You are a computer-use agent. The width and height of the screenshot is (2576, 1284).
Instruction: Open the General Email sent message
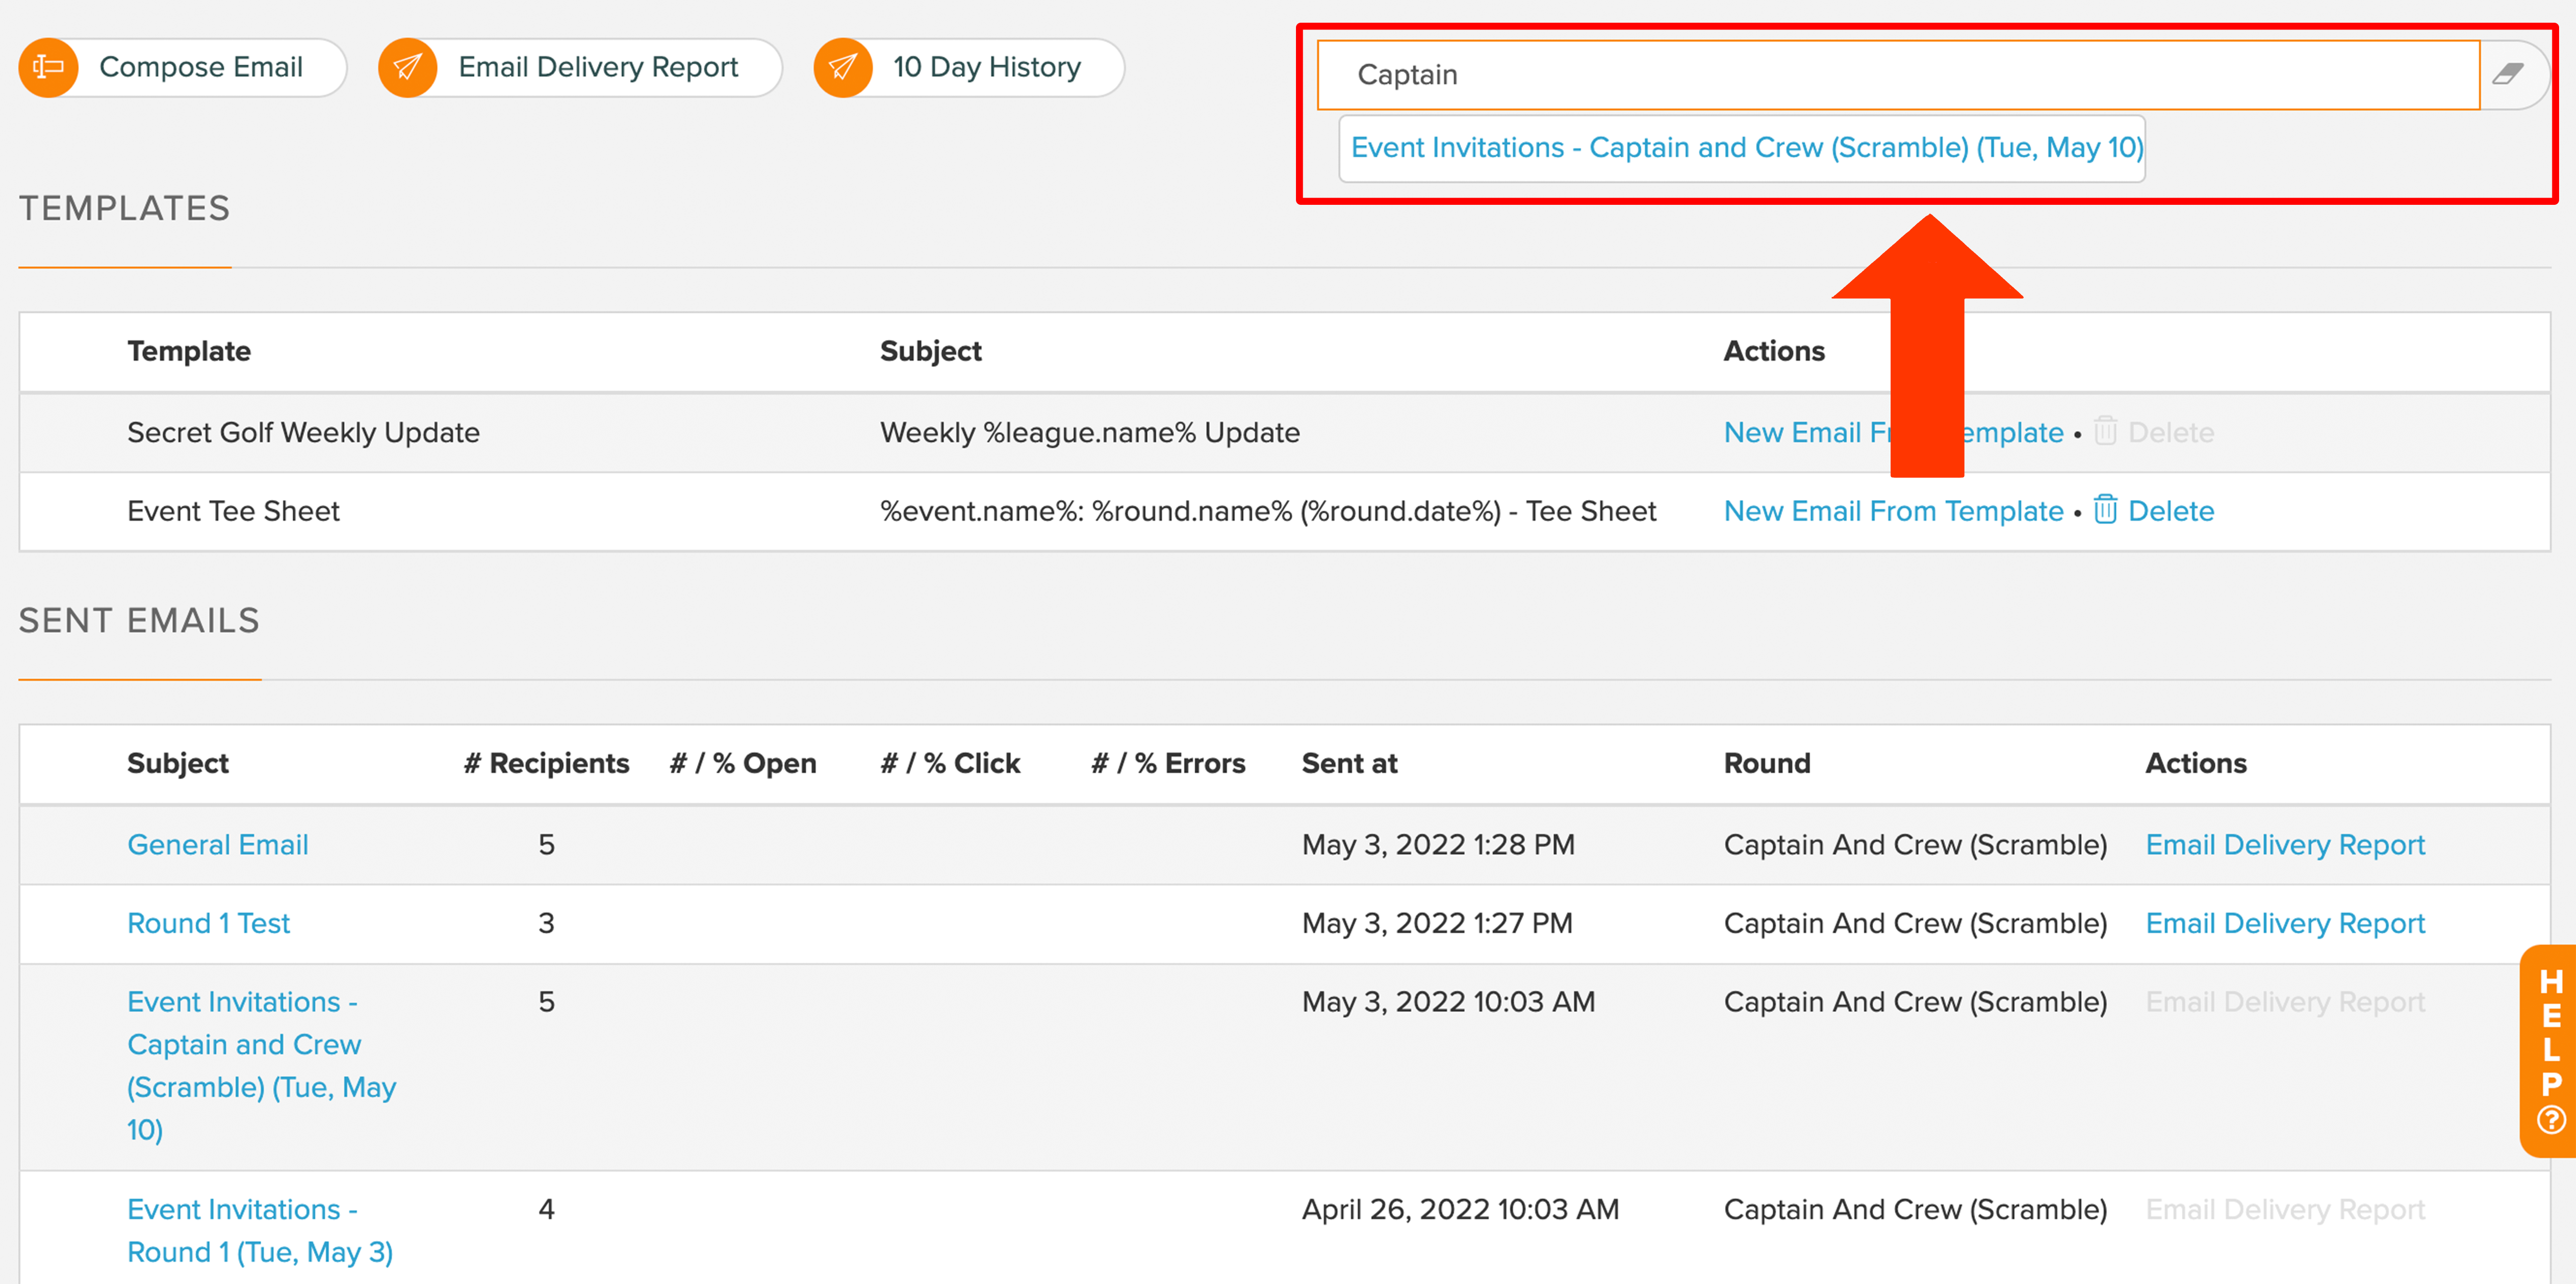217,845
